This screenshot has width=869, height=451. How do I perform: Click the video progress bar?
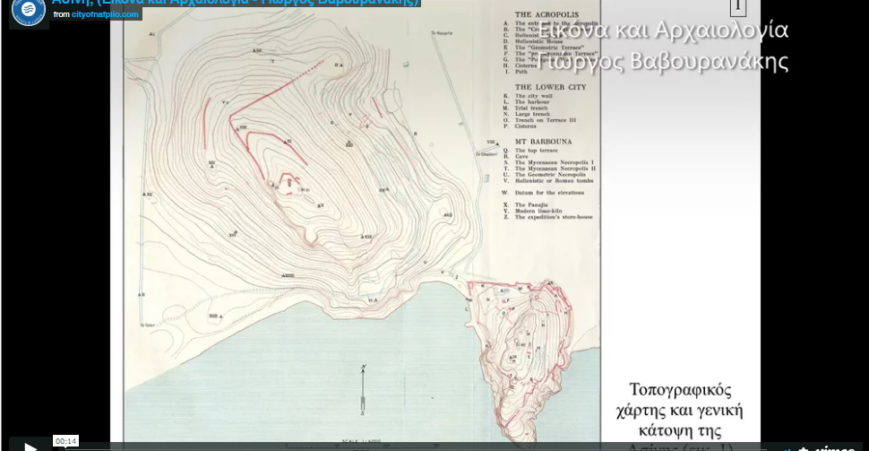[x=400, y=444]
